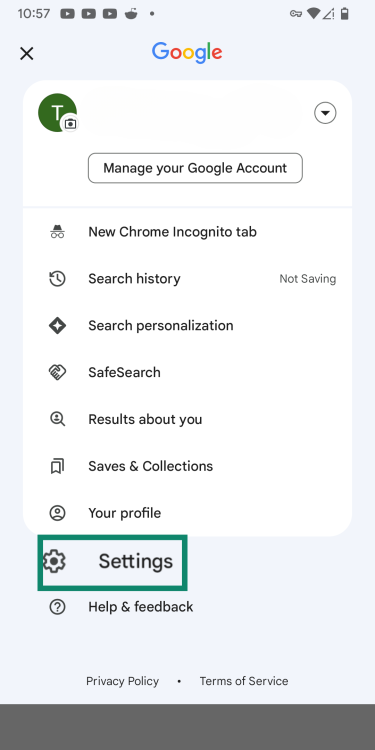Screen dimensions: 375x750
Task: Click the Help question mark icon
Action: tap(57, 607)
